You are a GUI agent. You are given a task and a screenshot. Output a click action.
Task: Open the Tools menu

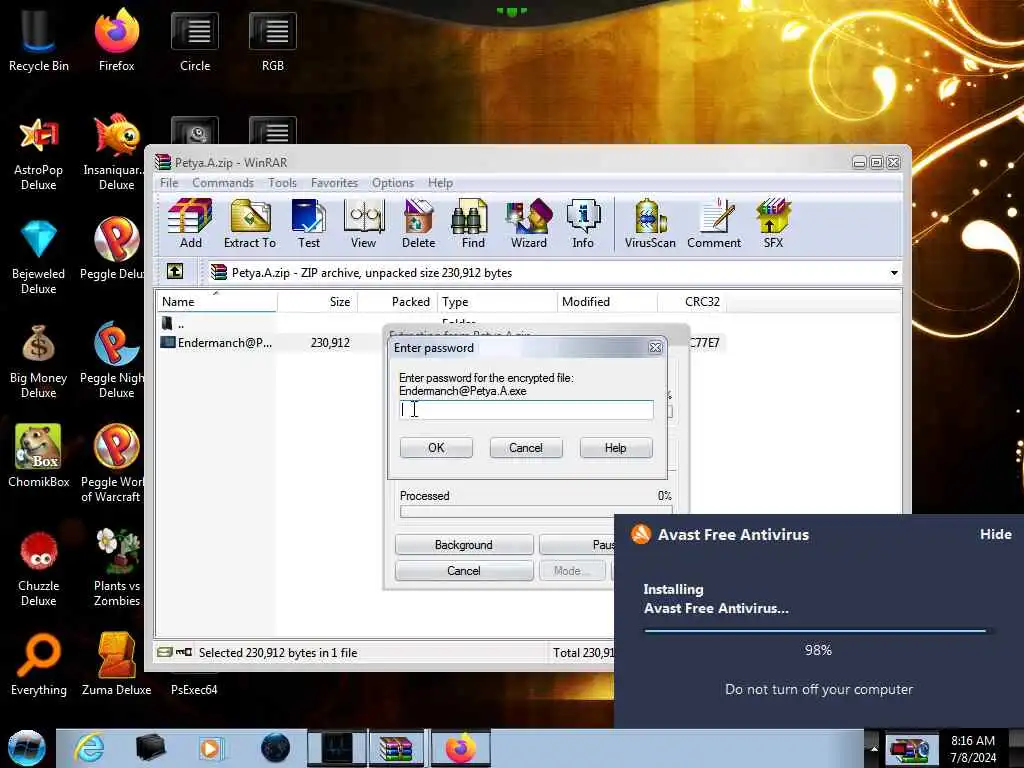click(282, 183)
